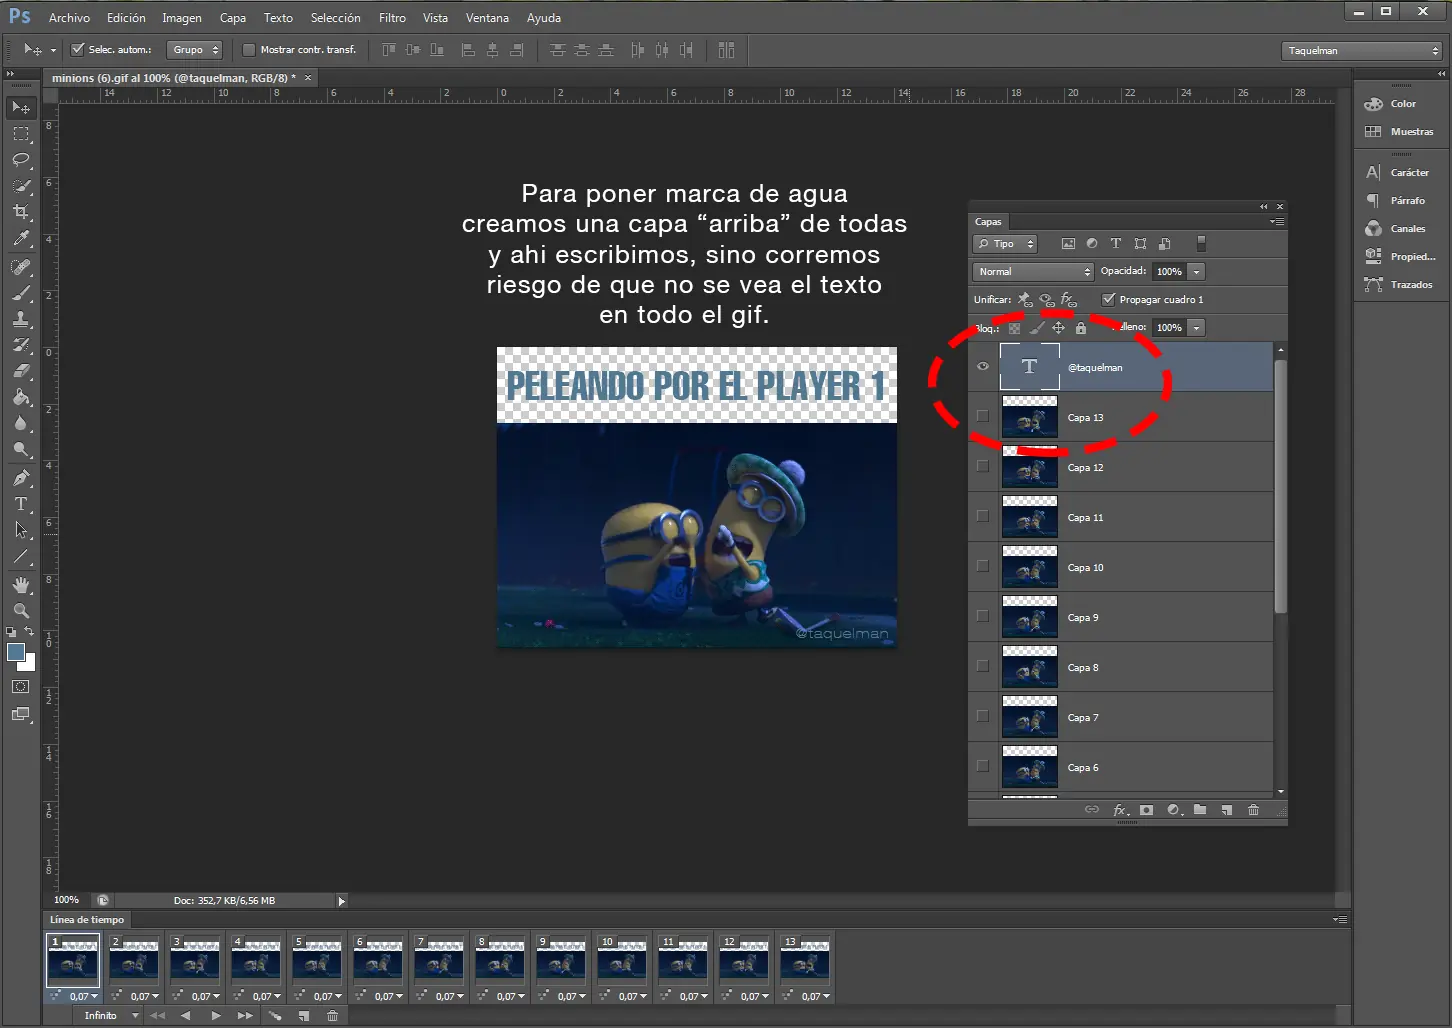Enable Mostrar contr. transf.

point(248,50)
